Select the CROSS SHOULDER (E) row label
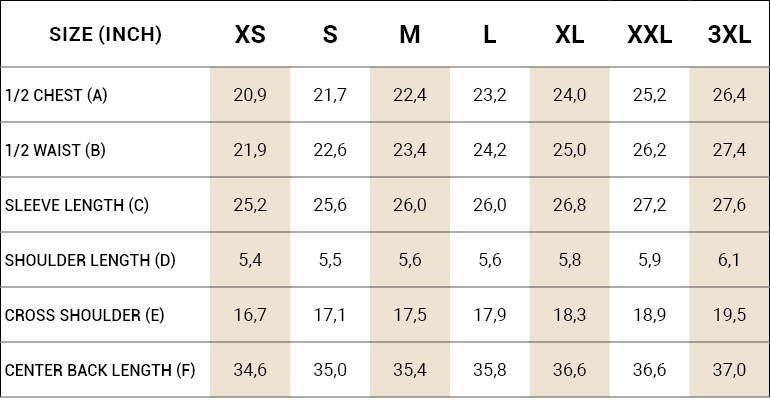 85,316
